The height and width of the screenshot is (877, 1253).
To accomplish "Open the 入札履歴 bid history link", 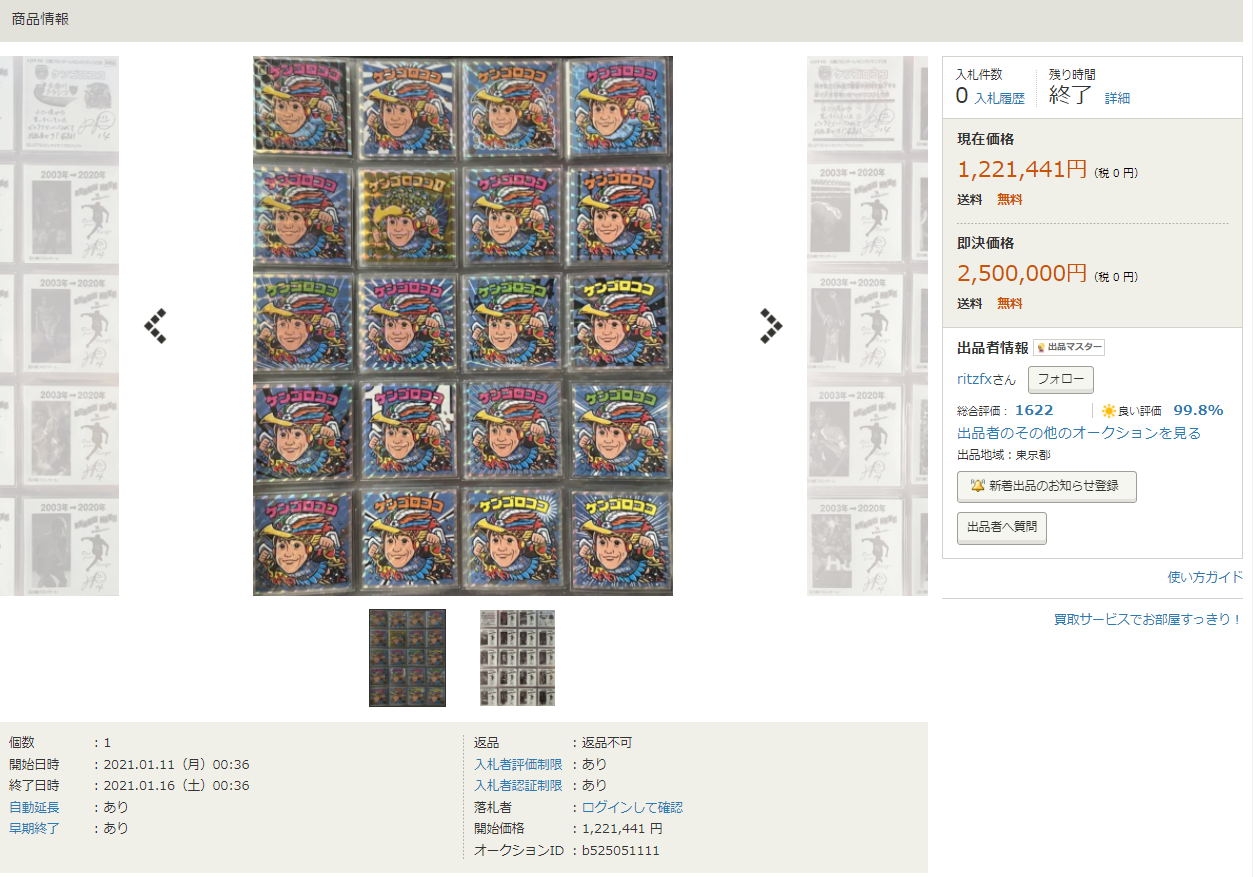I will click(x=999, y=98).
